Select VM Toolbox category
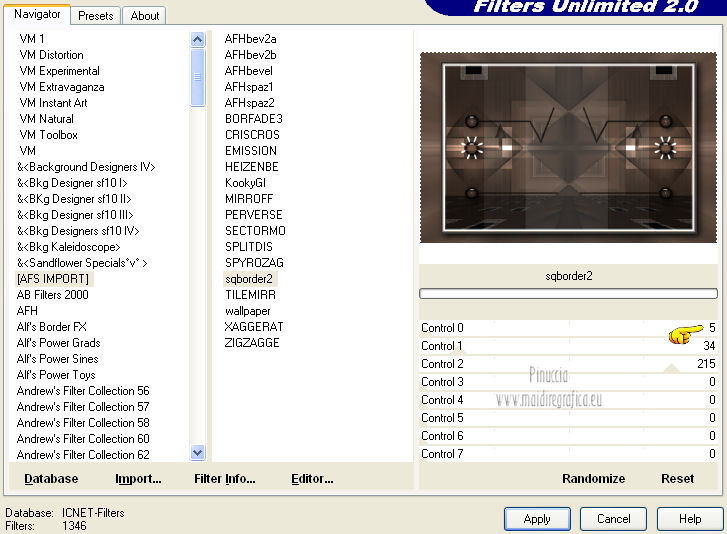Screen dimensions: 727x534 48,135
